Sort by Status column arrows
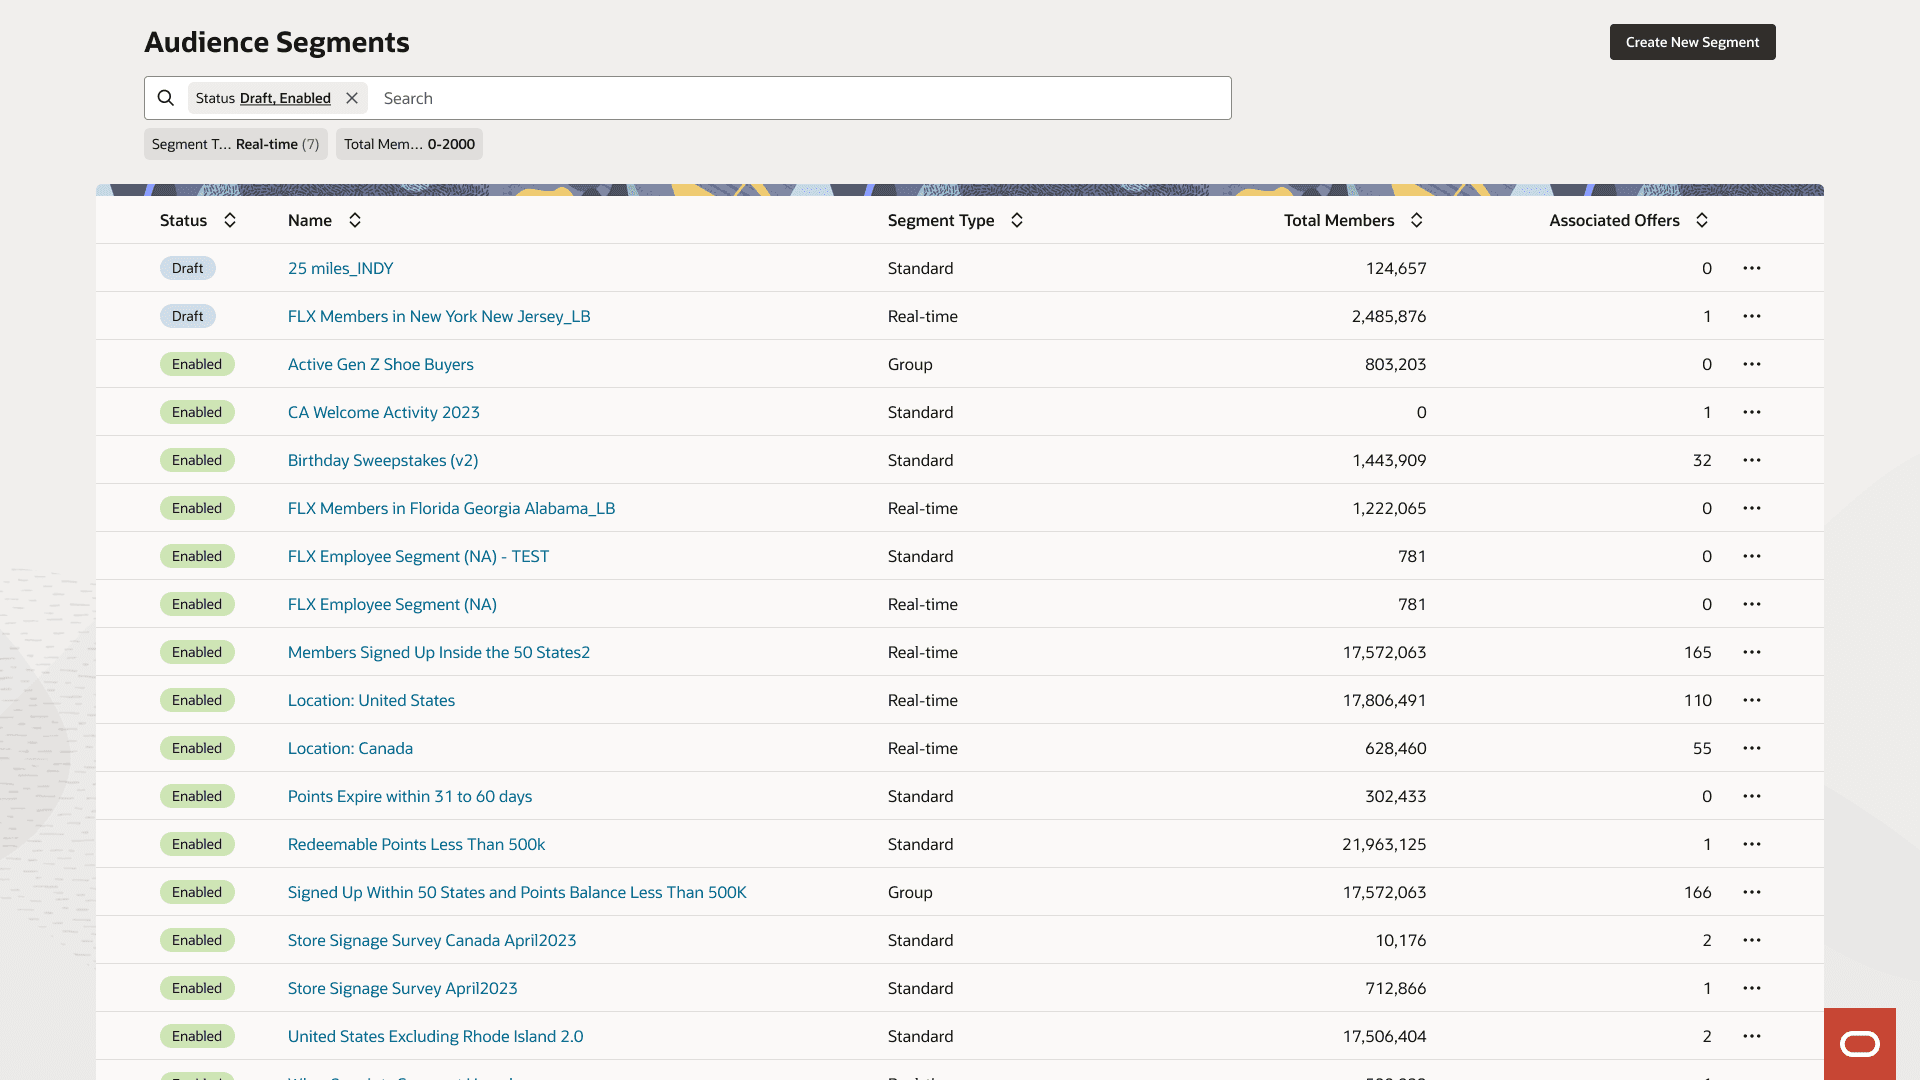 tap(230, 220)
